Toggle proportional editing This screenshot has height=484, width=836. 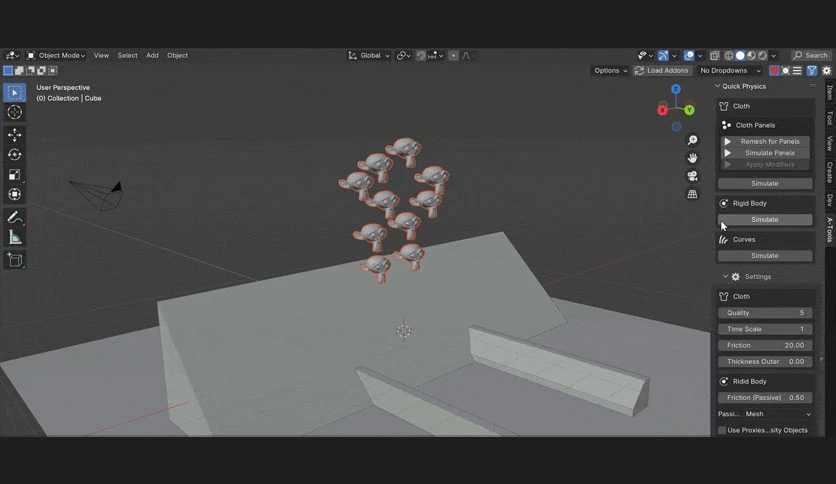coord(453,55)
